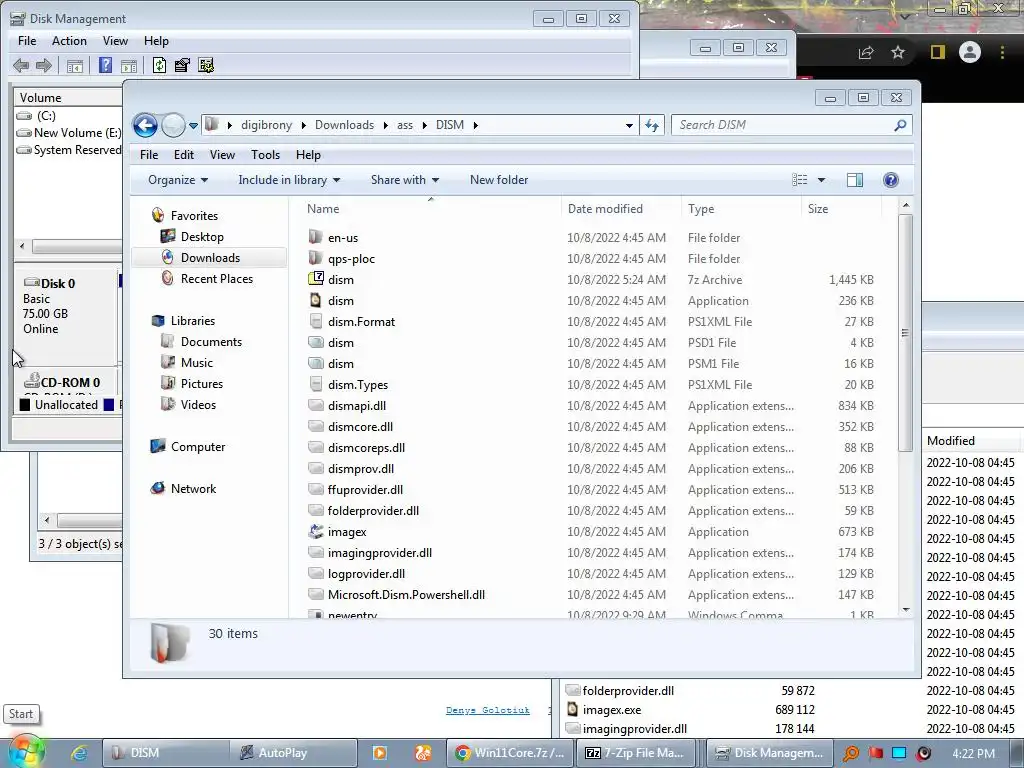Viewport: 1024px width, 768px height.
Task: Expand the breadcrumb arrow after DISM
Action: pos(475,125)
